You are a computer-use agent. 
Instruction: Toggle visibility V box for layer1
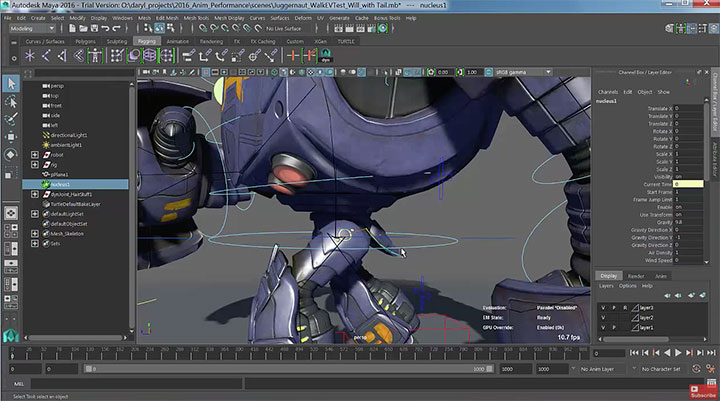pyautogui.click(x=603, y=328)
